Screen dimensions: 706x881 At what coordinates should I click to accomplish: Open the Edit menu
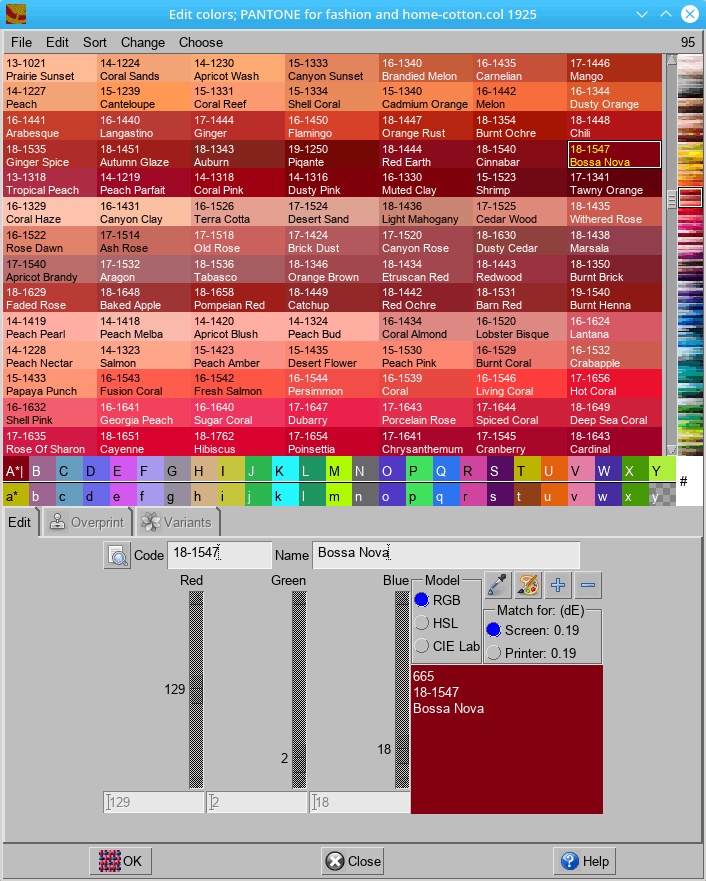(x=57, y=42)
